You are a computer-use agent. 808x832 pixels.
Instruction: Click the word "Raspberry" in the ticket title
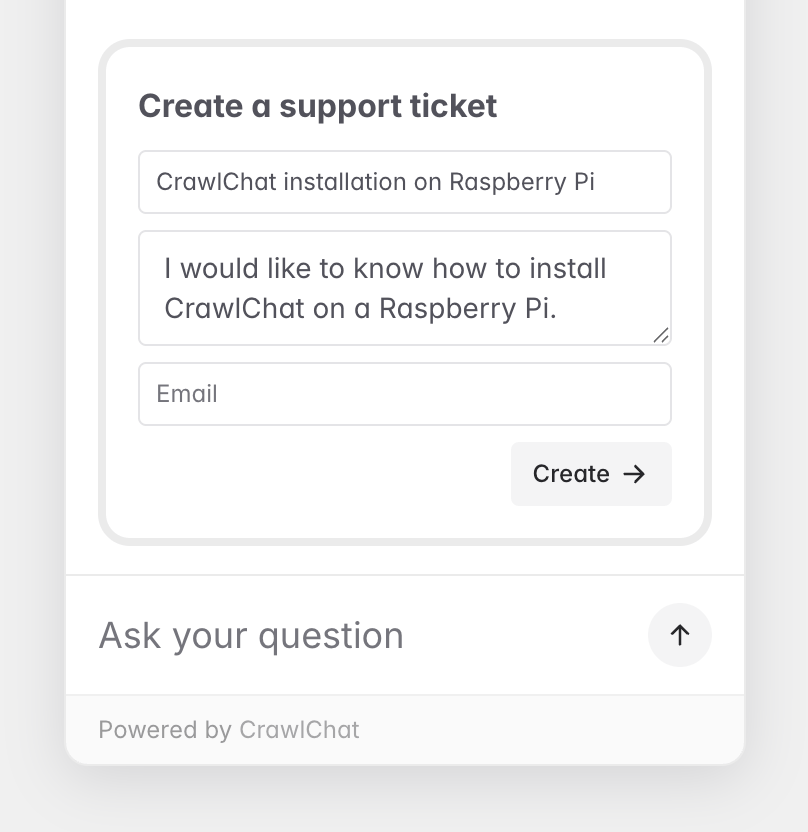pos(508,182)
